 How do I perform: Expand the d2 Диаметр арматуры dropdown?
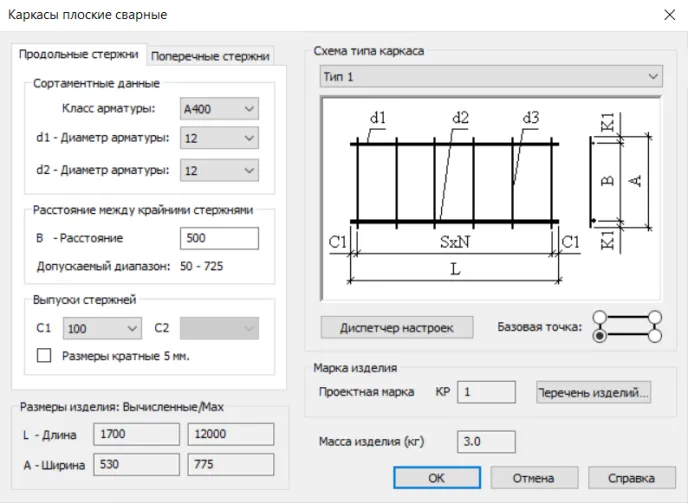(219, 171)
